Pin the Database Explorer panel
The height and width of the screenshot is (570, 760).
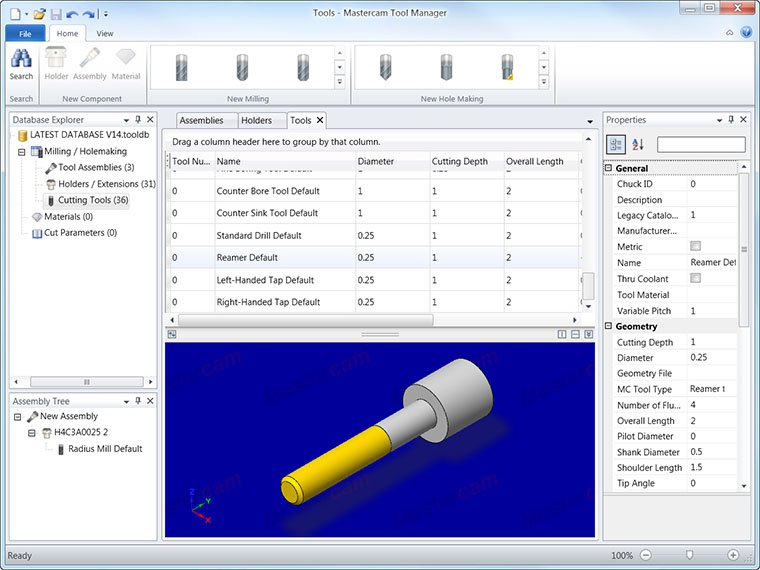point(138,119)
